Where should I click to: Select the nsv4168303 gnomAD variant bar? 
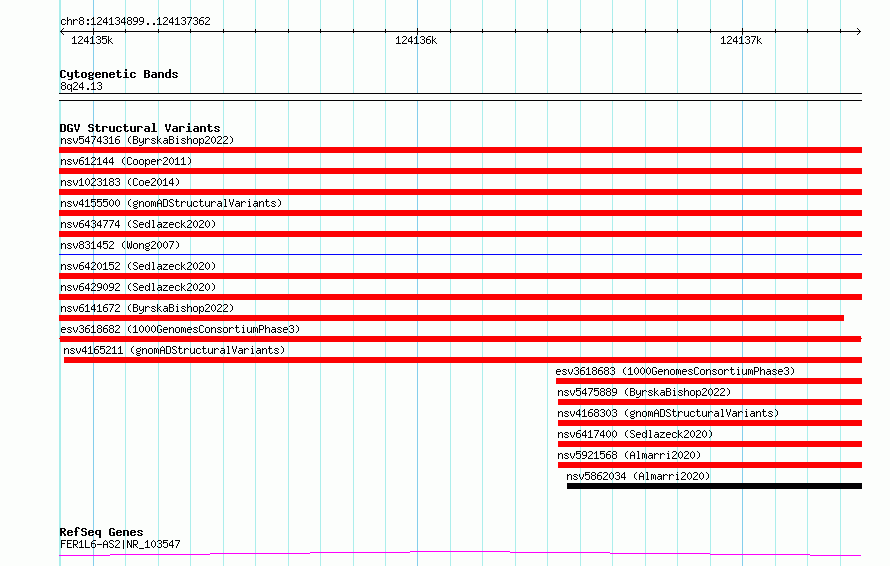click(x=710, y=423)
